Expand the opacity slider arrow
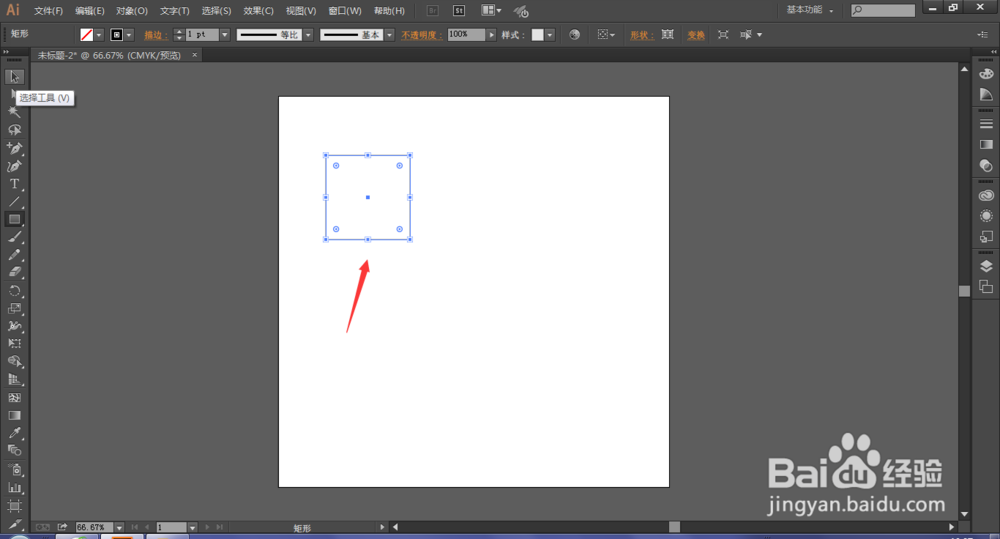The height and width of the screenshot is (539, 1000). 491,35
